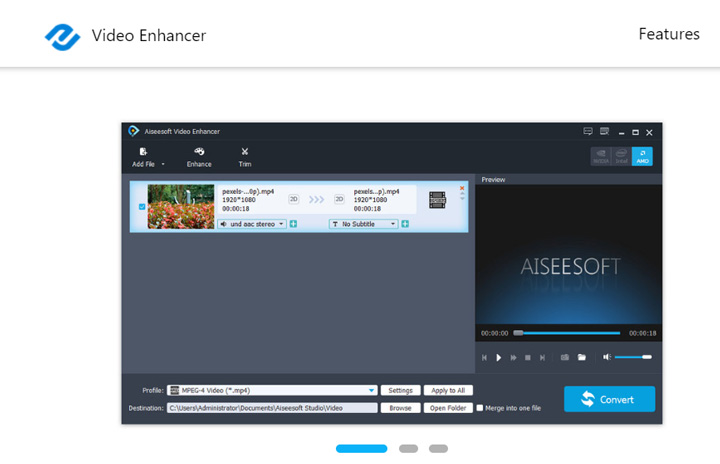Toggle Intel hardware acceleration
The height and width of the screenshot is (464, 720).
point(621,156)
